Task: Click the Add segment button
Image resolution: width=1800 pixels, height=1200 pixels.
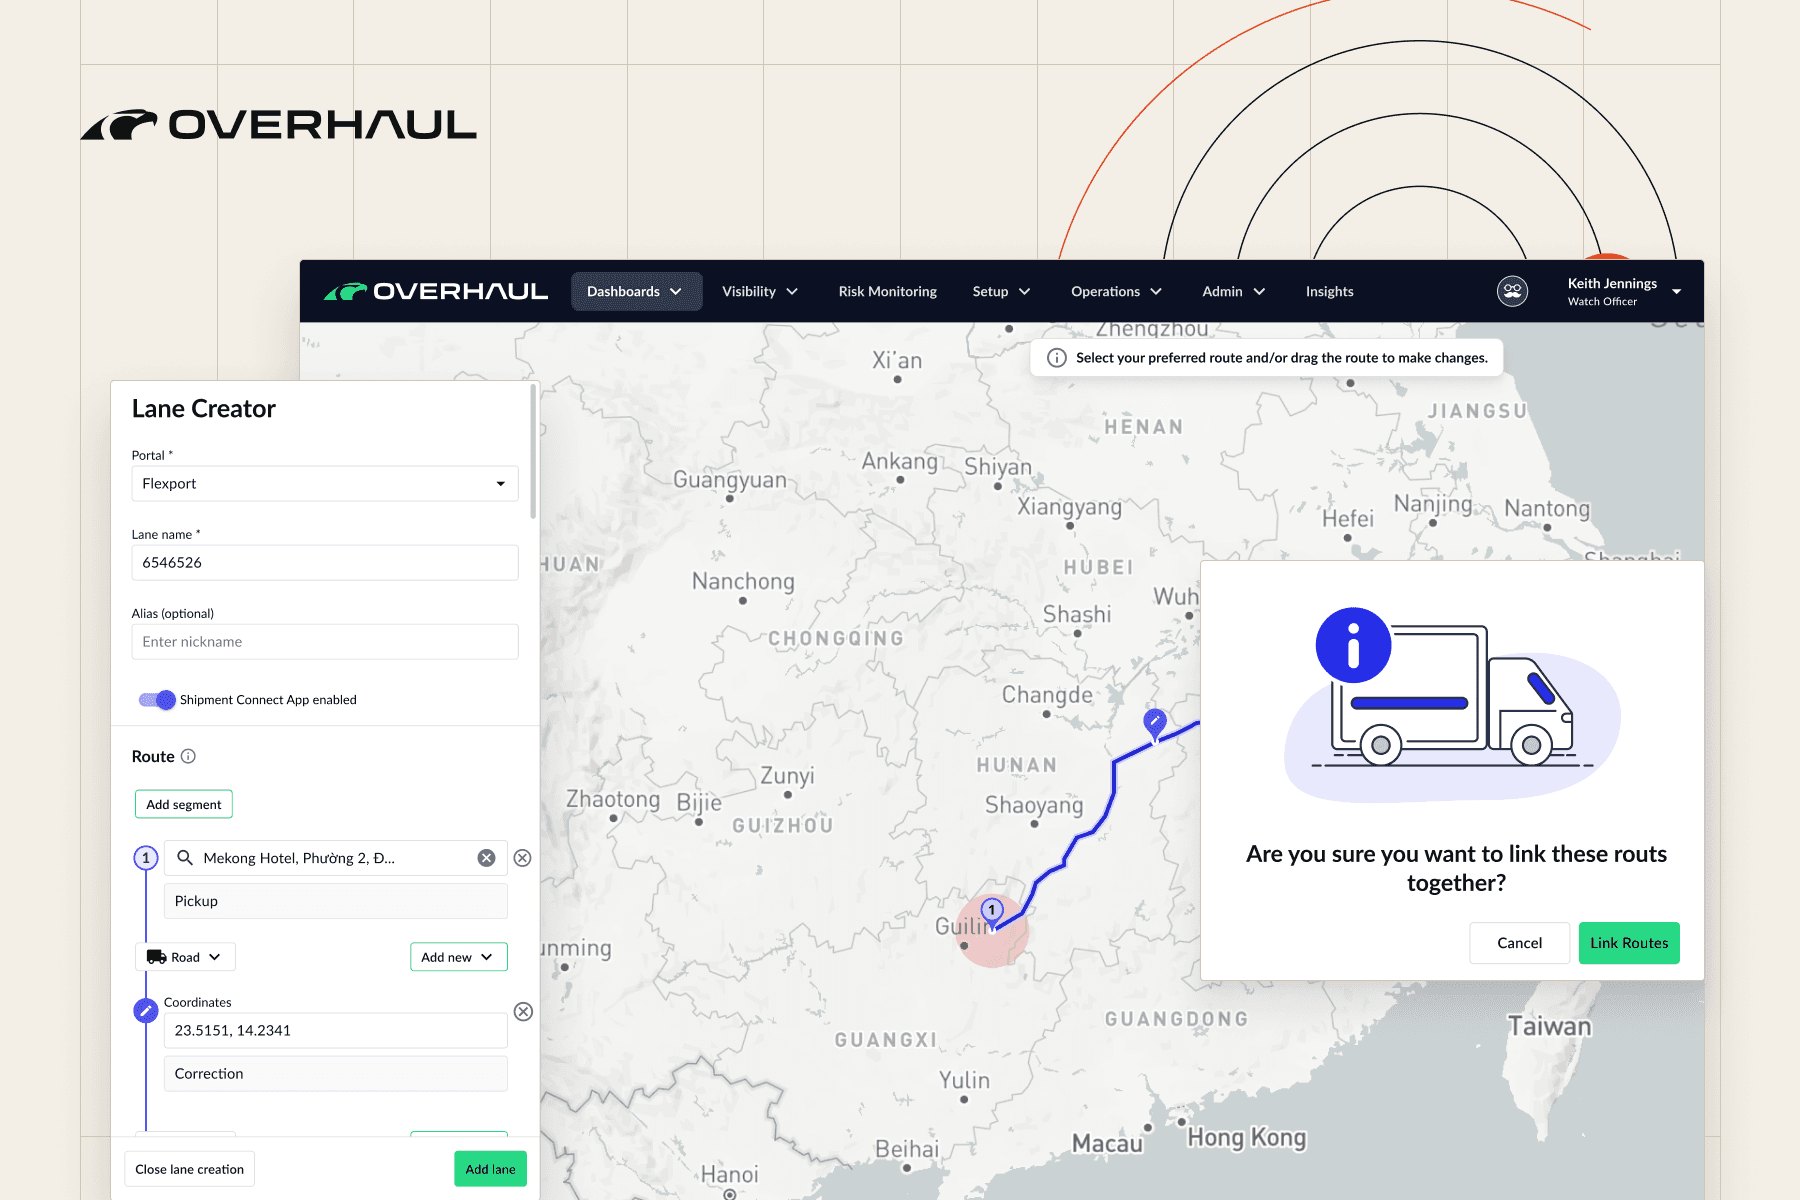Action: coord(184,804)
